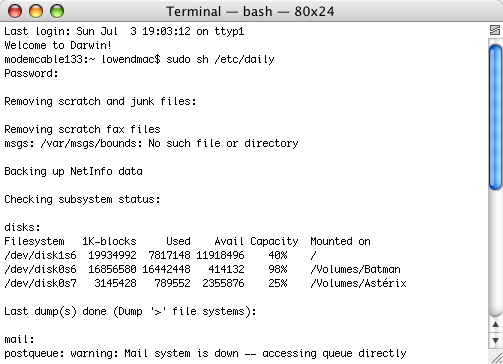Click the '98%' capacity value
The width and height of the screenshot is (503, 364).
(278, 269)
